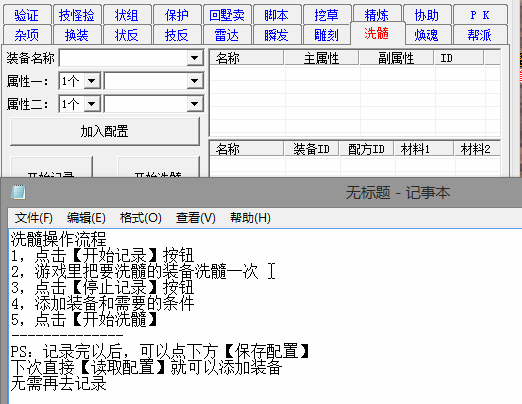
Task: Click line 4, 添加装备和需要的条件
Action: click(102, 303)
